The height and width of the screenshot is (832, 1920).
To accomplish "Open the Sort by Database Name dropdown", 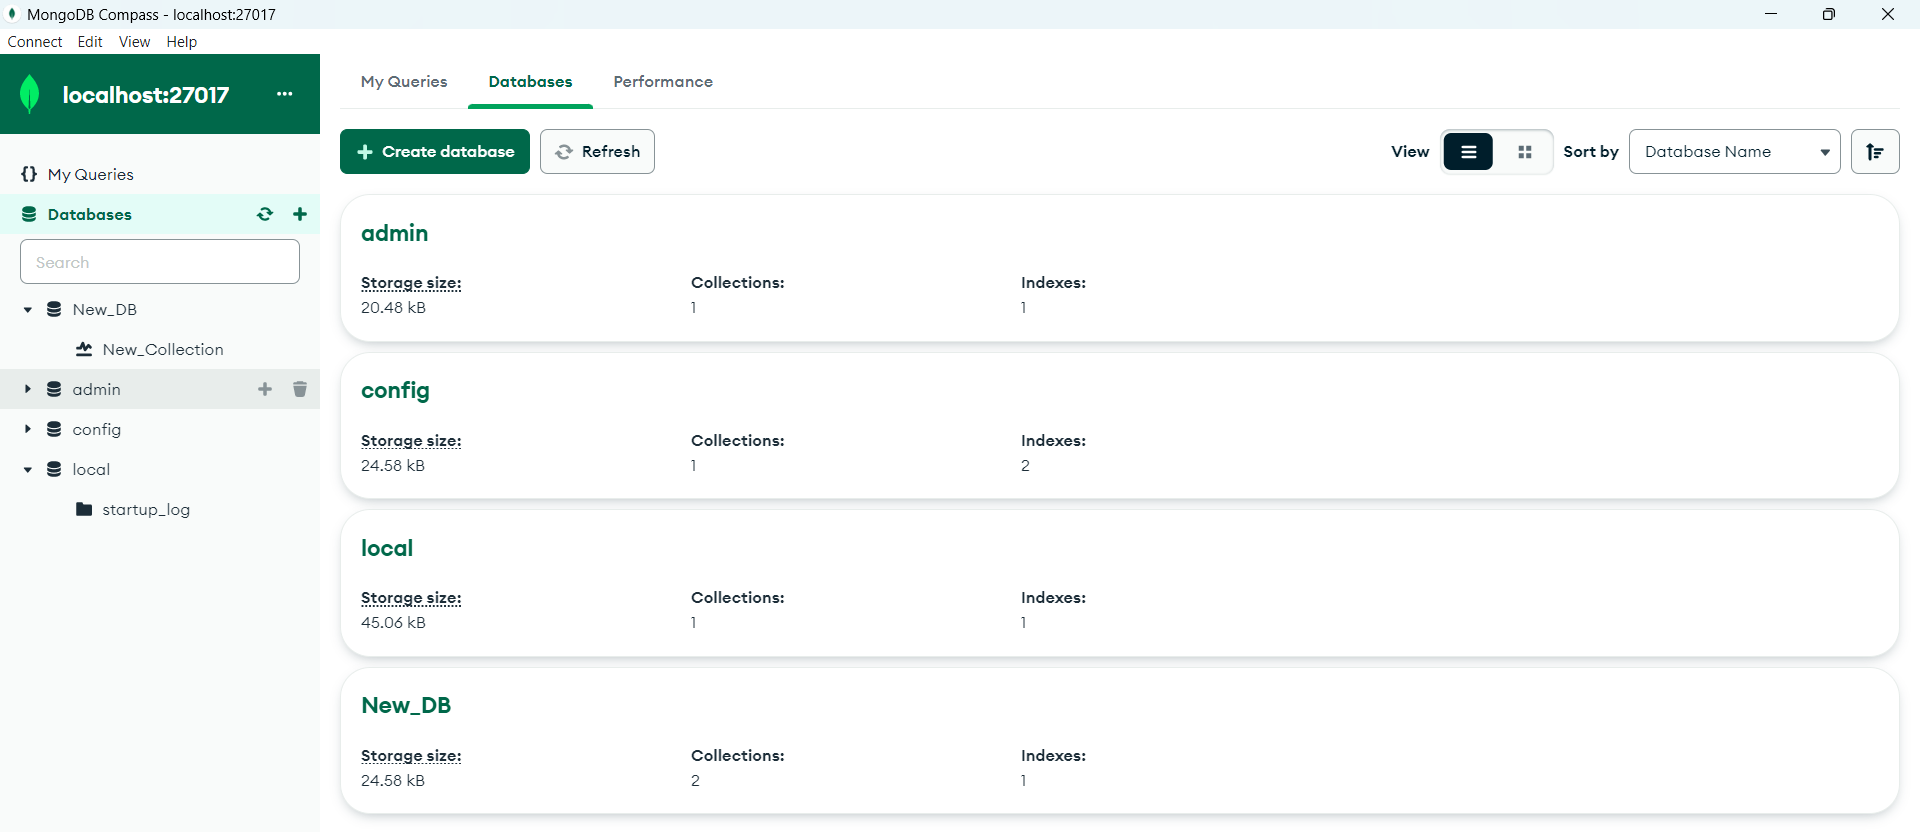I will [1734, 152].
